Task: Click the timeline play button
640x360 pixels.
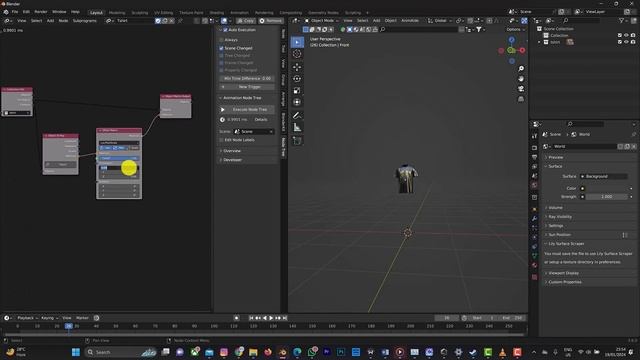Action: coord(271,318)
